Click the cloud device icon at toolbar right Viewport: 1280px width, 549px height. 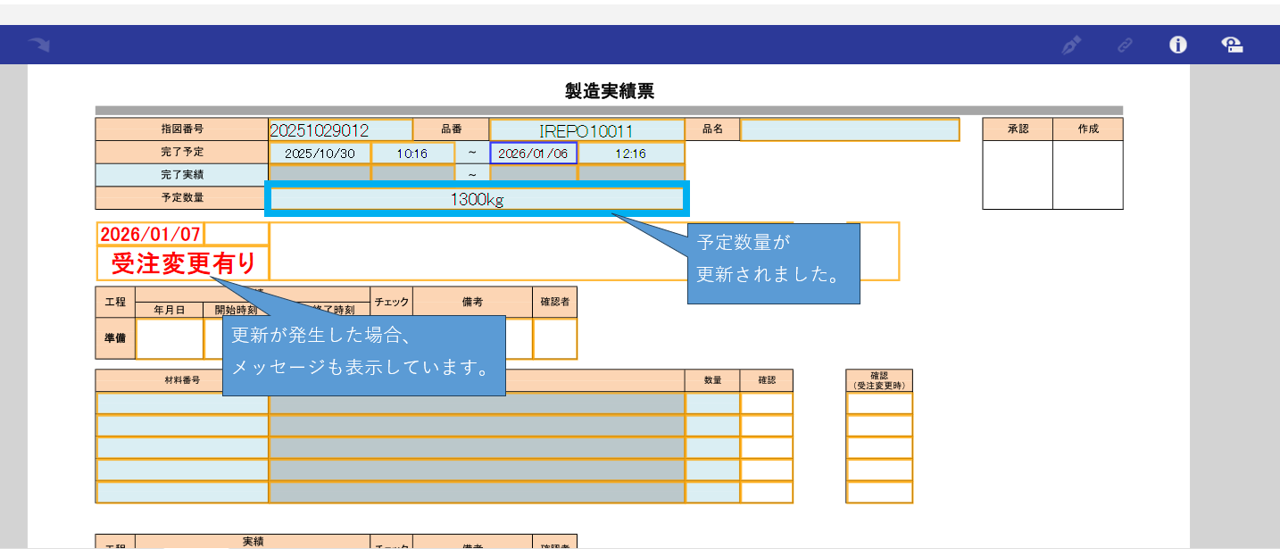pyautogui.click(x=1232, y=45)
